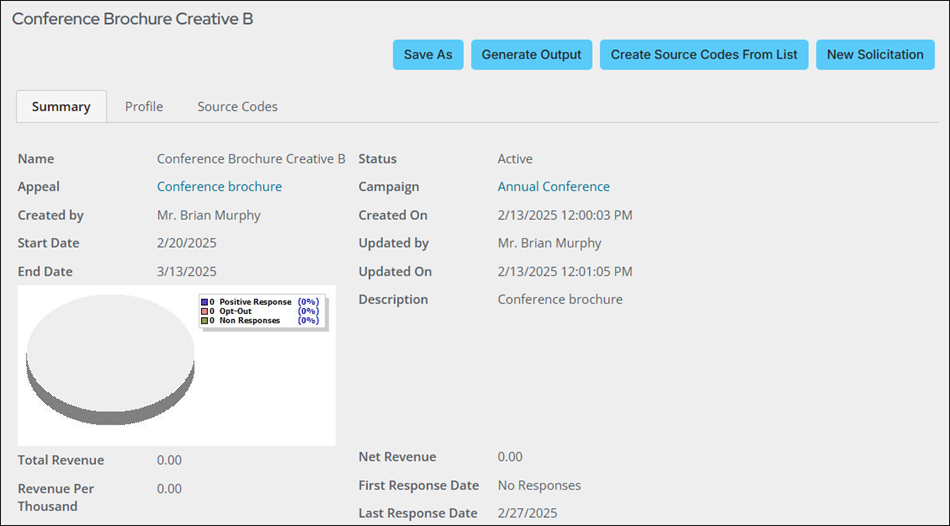Start a New Solicitation
Screen dimensions: 950x526
click(x=875, y=55)
